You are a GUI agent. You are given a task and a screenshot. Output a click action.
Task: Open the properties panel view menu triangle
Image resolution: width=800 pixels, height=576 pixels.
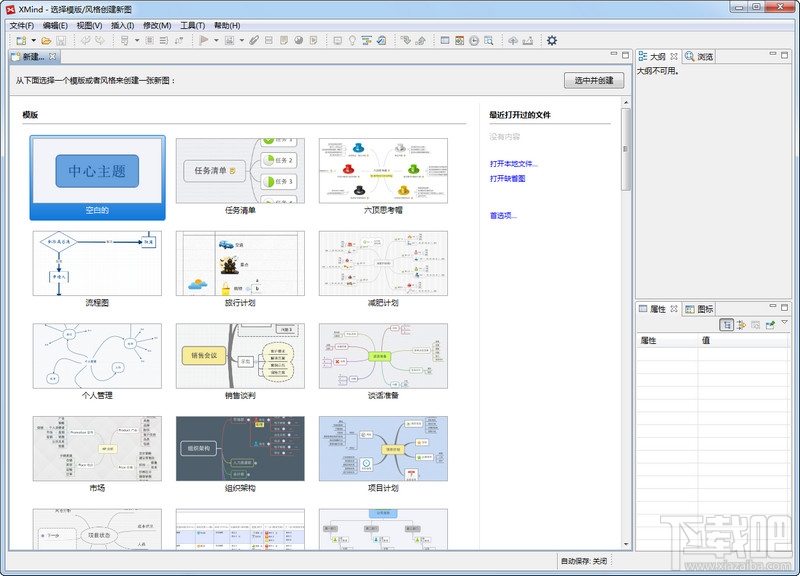tap(784, 322)
